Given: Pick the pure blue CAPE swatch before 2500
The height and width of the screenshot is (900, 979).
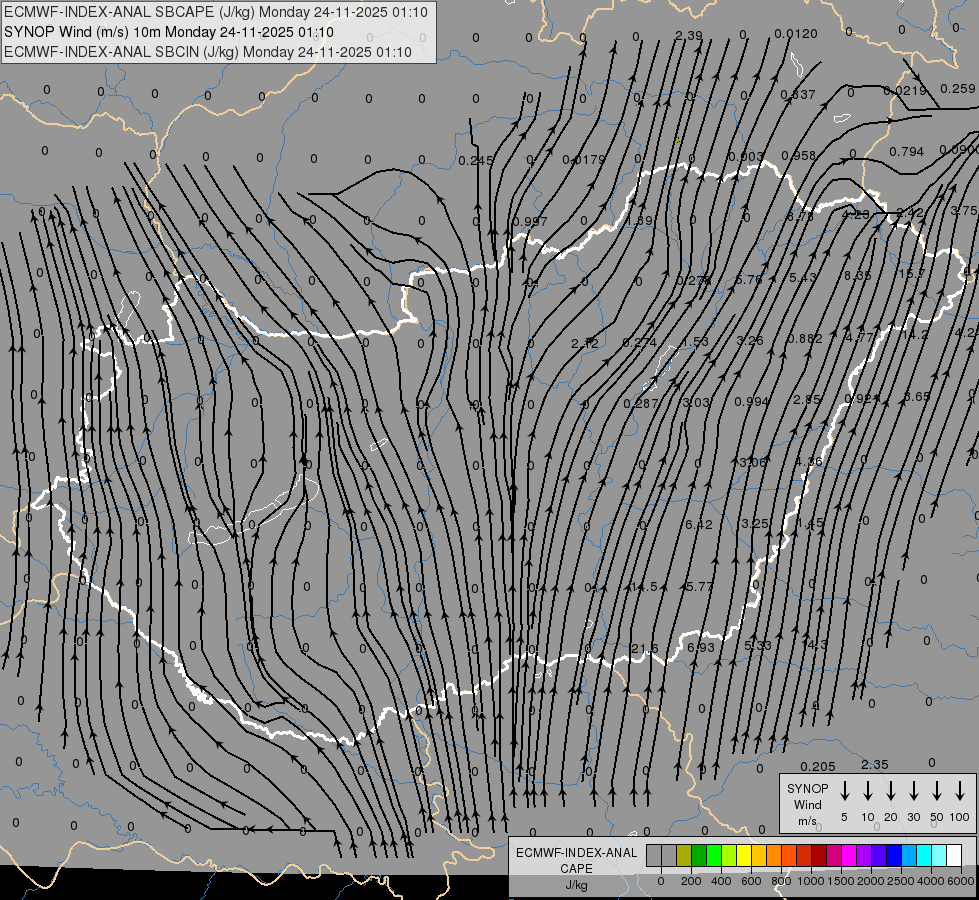Looking at the screenshot, I should click(894, 855).
